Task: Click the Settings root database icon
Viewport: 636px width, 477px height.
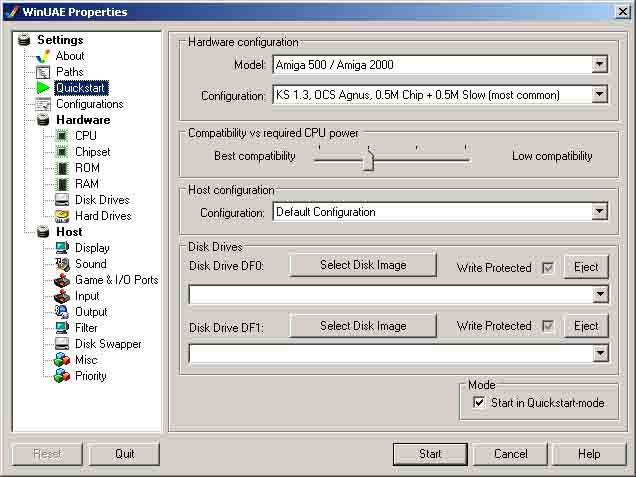Action: [x=24, y=40]
